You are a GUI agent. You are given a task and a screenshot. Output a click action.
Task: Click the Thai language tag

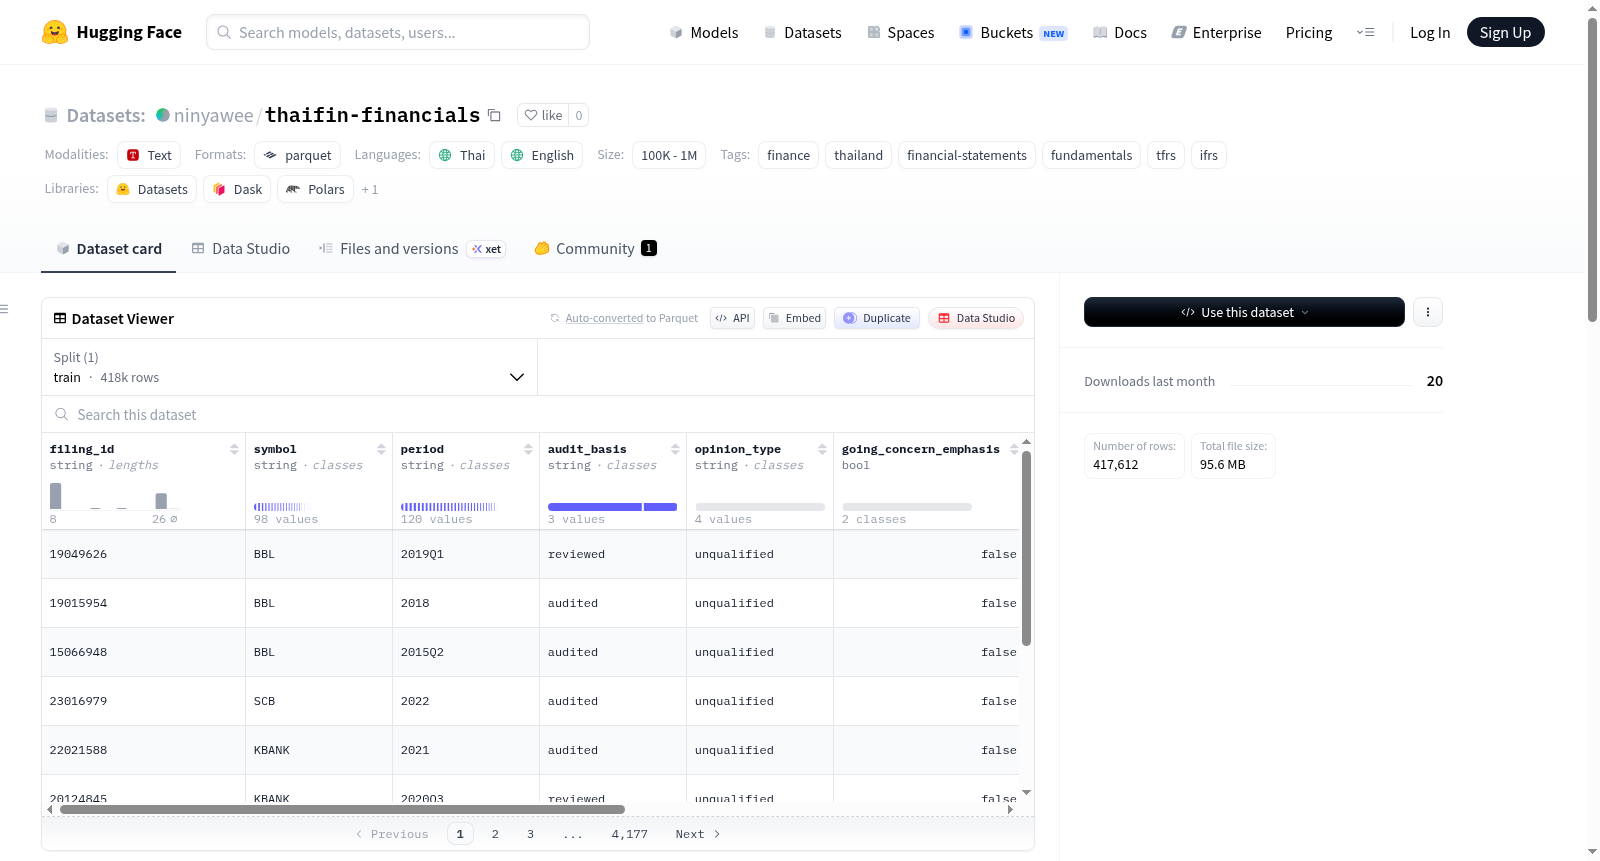pos(462,155)
